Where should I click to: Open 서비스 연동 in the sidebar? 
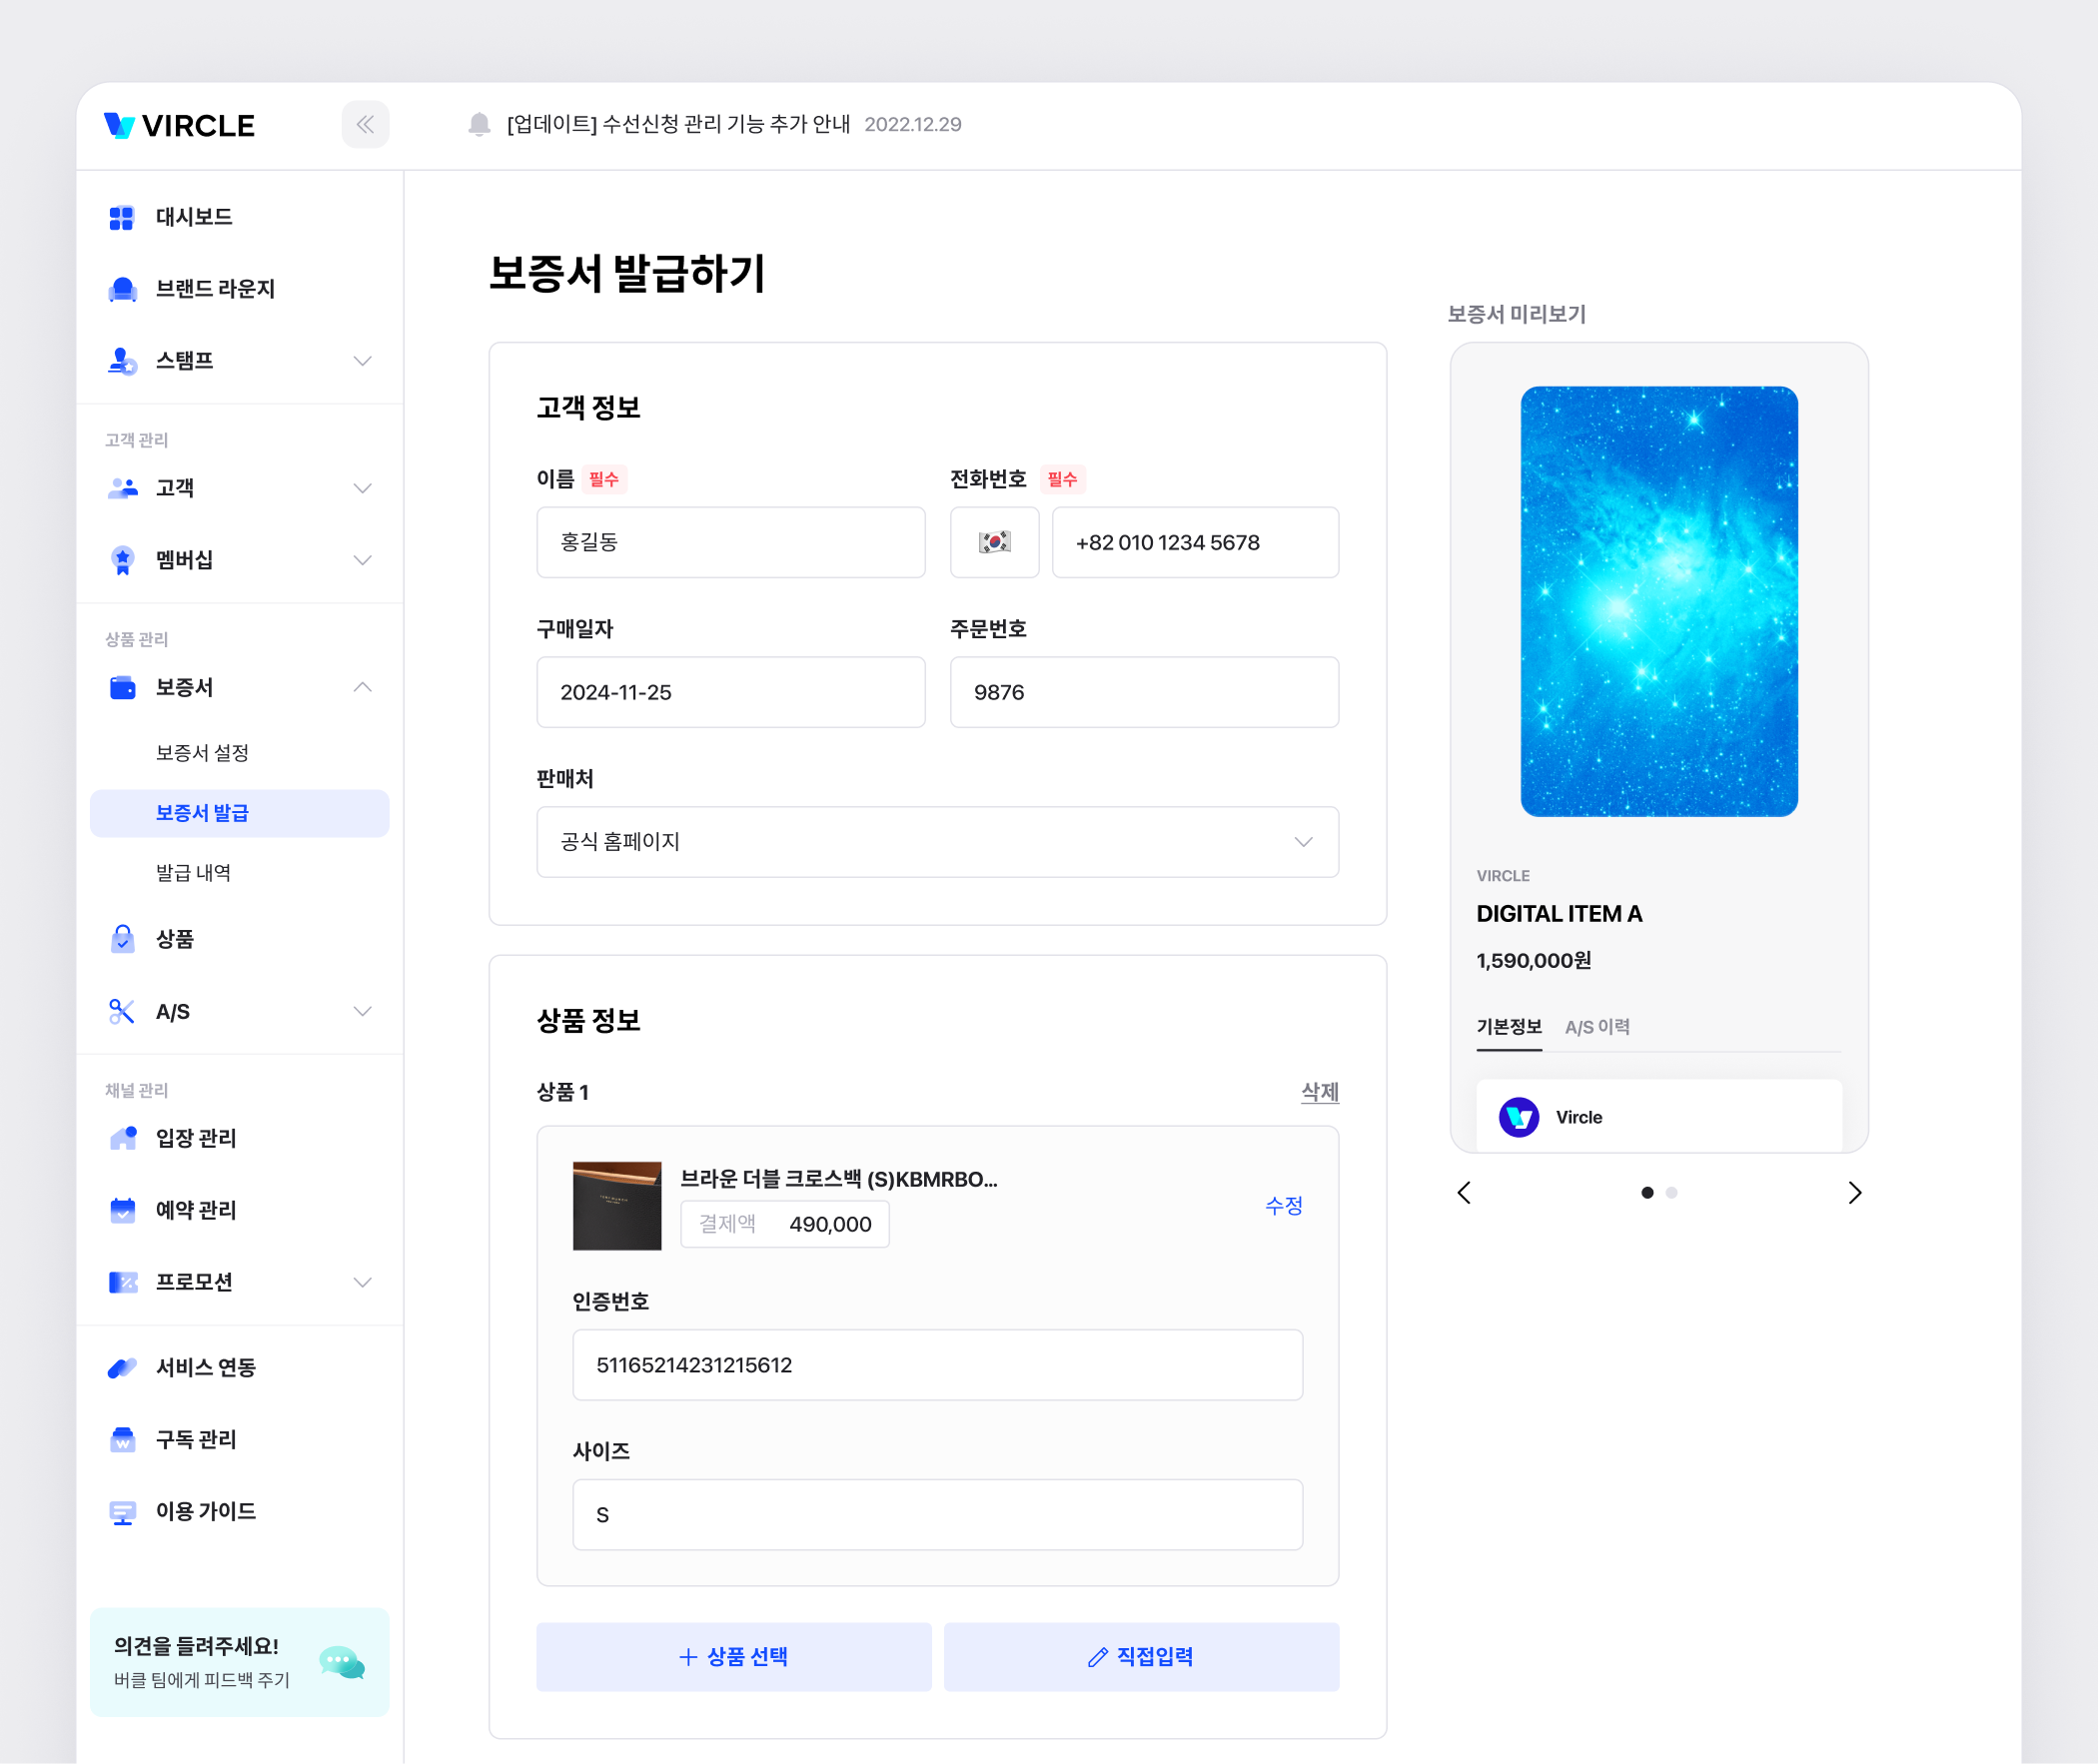205,1367
